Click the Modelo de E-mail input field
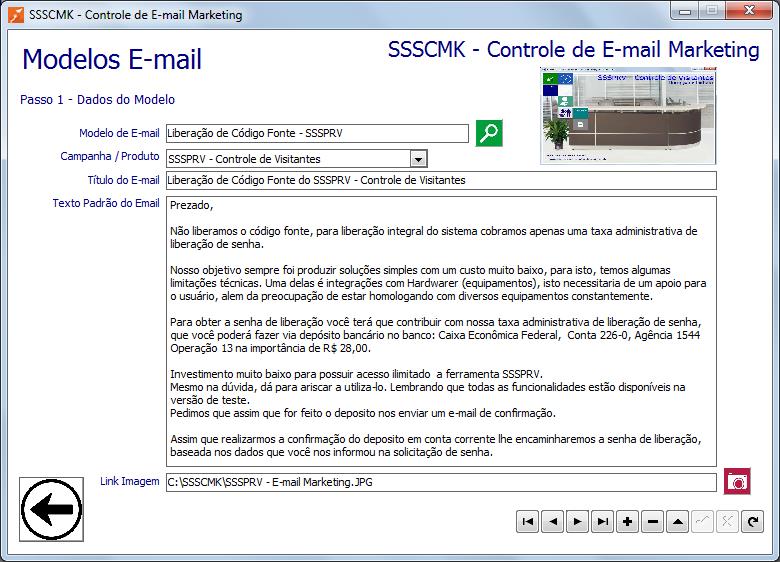The width and height of the screenshot is (780, 562). 317,133
